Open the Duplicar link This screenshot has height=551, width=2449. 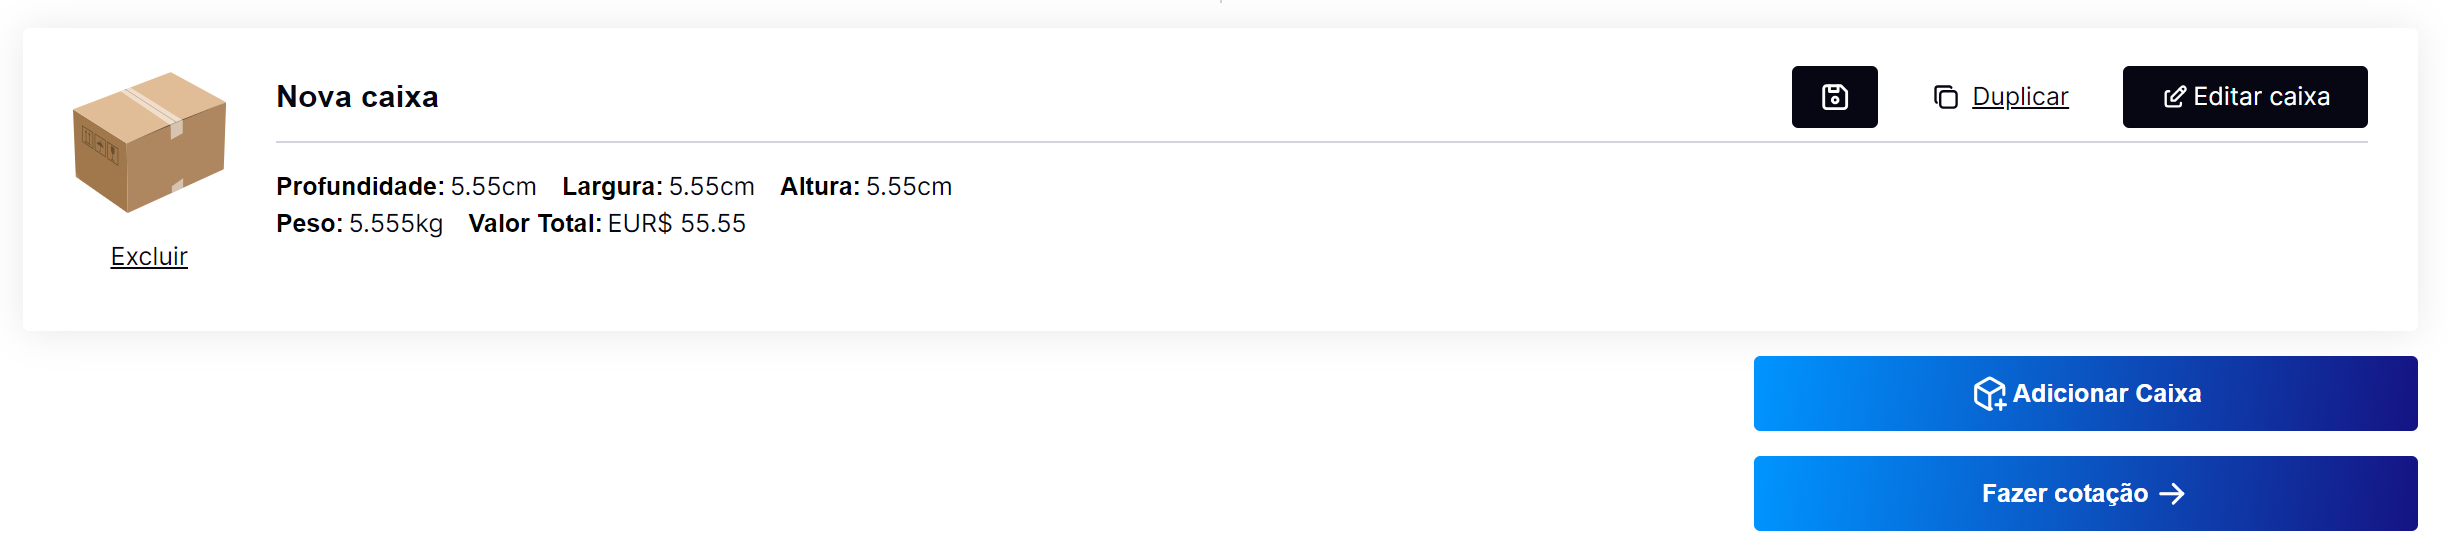coord(2020,97)
